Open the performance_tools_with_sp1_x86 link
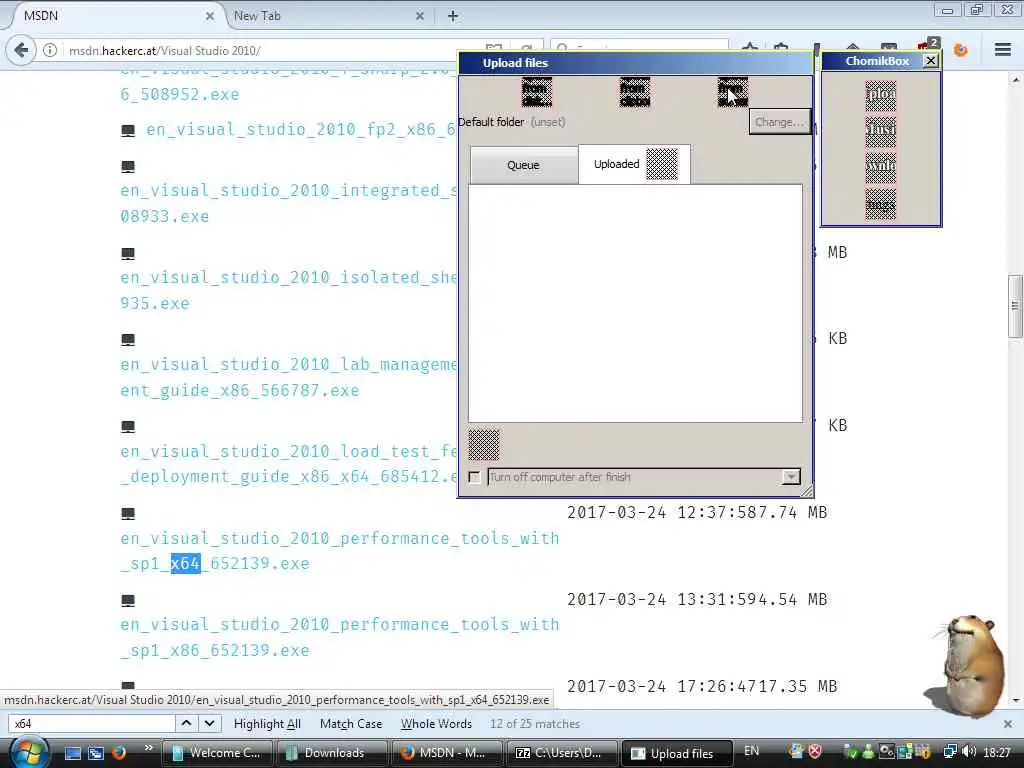Image resolution: width=1024 pixels, height=768 pixels. [340, 637]
